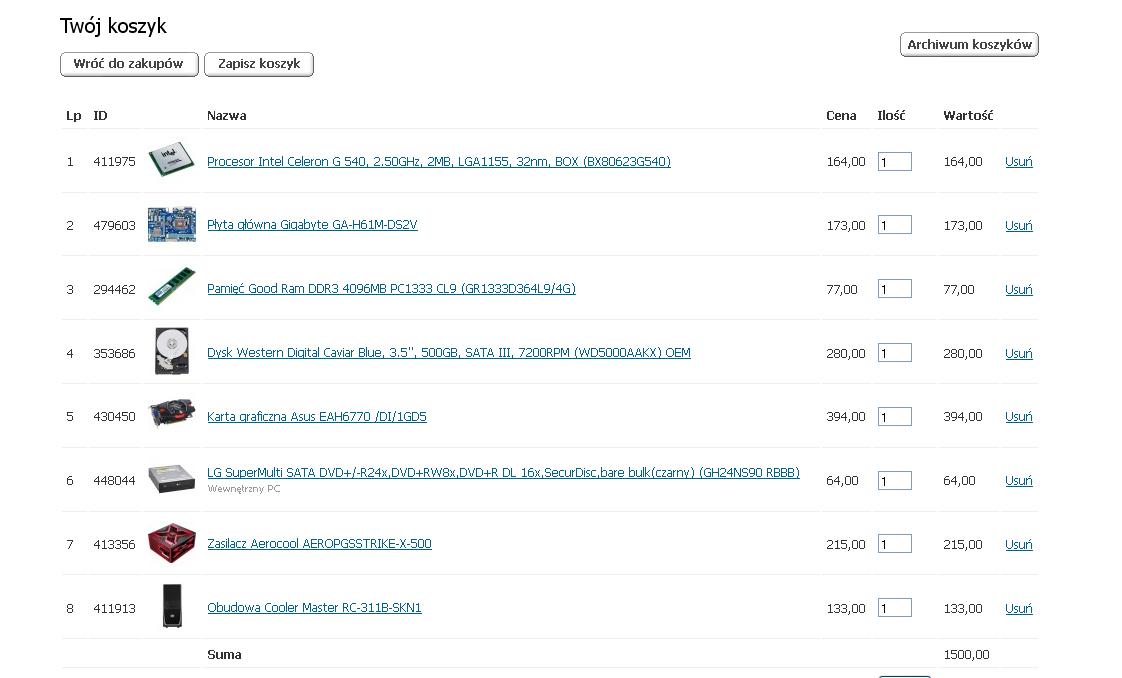Click quantity field for Gigabyte motherboard
Image resolution: width=1122 pixels, height=678 pixels.
[x=894, y=225]
